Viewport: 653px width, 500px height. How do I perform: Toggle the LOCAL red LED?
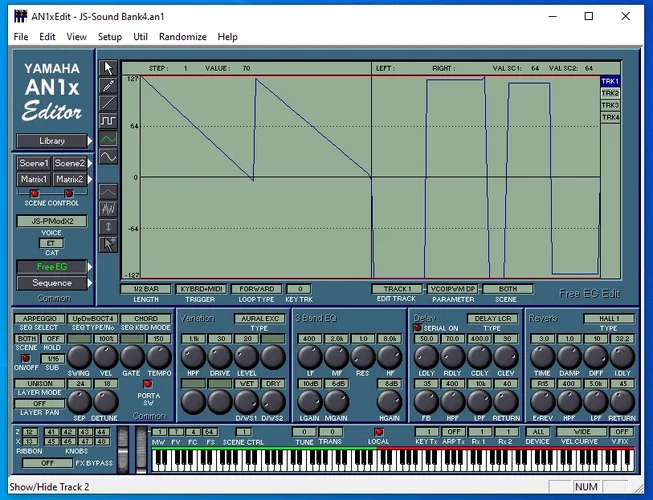pos(379,432)
